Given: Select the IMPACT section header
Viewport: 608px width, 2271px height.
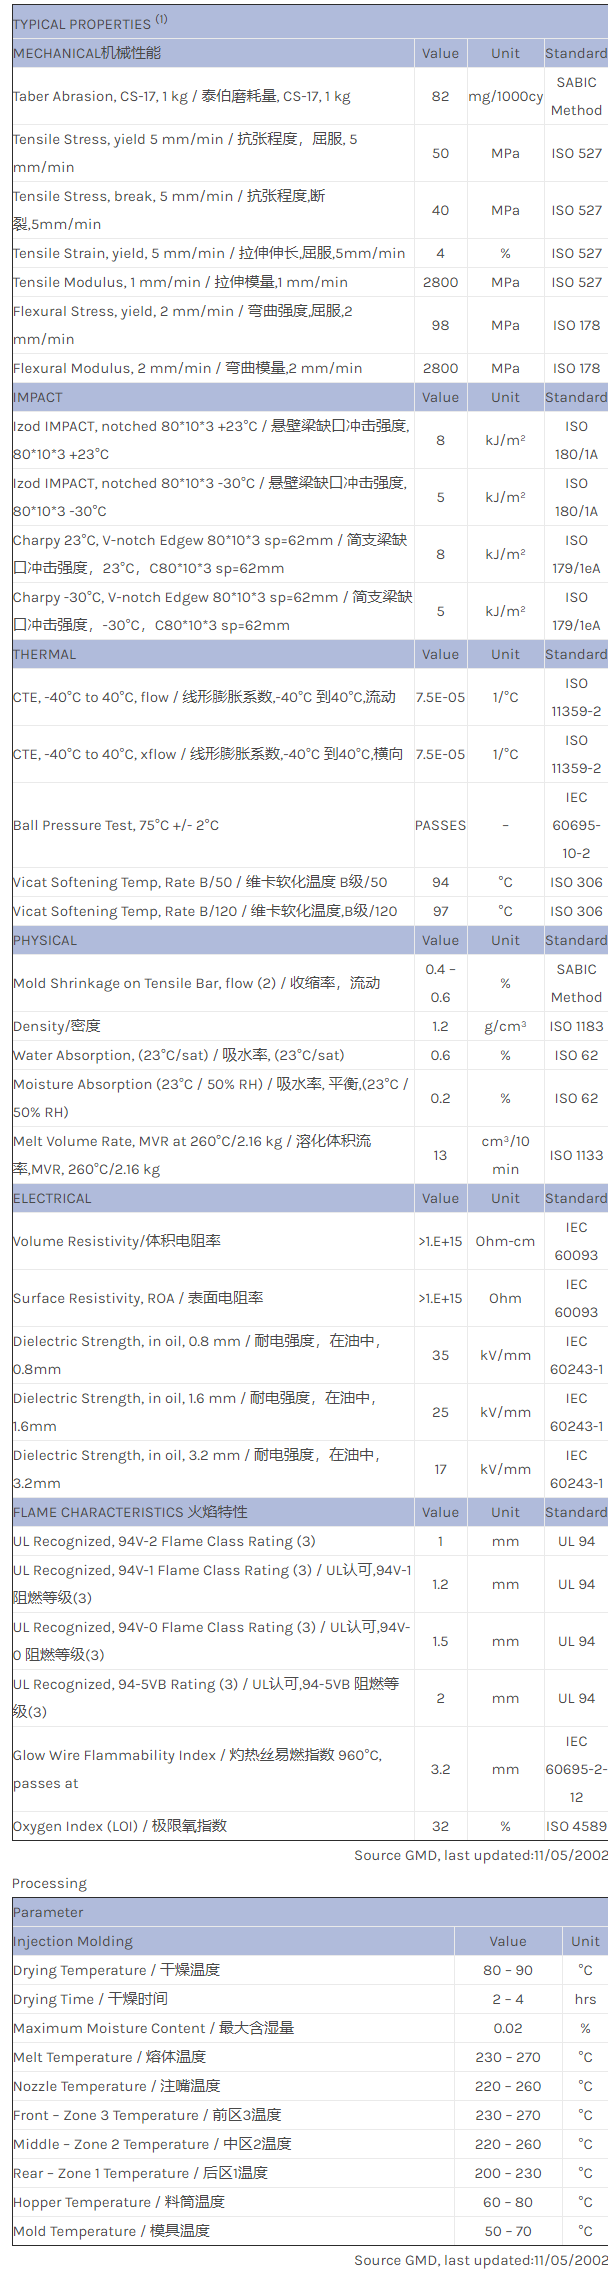Looking at the screenshot, I should pos(38,397).
